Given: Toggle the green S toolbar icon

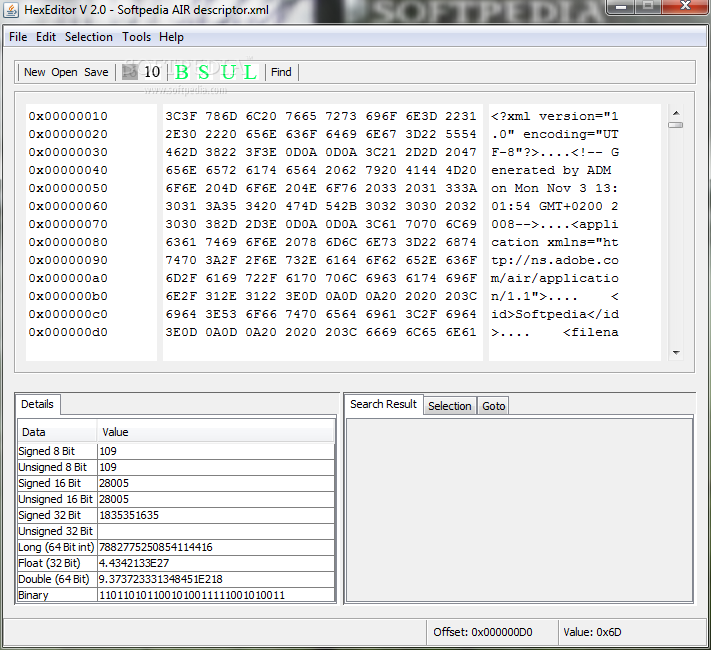Looking at the screenshot, I should click(x=204, y=72).
